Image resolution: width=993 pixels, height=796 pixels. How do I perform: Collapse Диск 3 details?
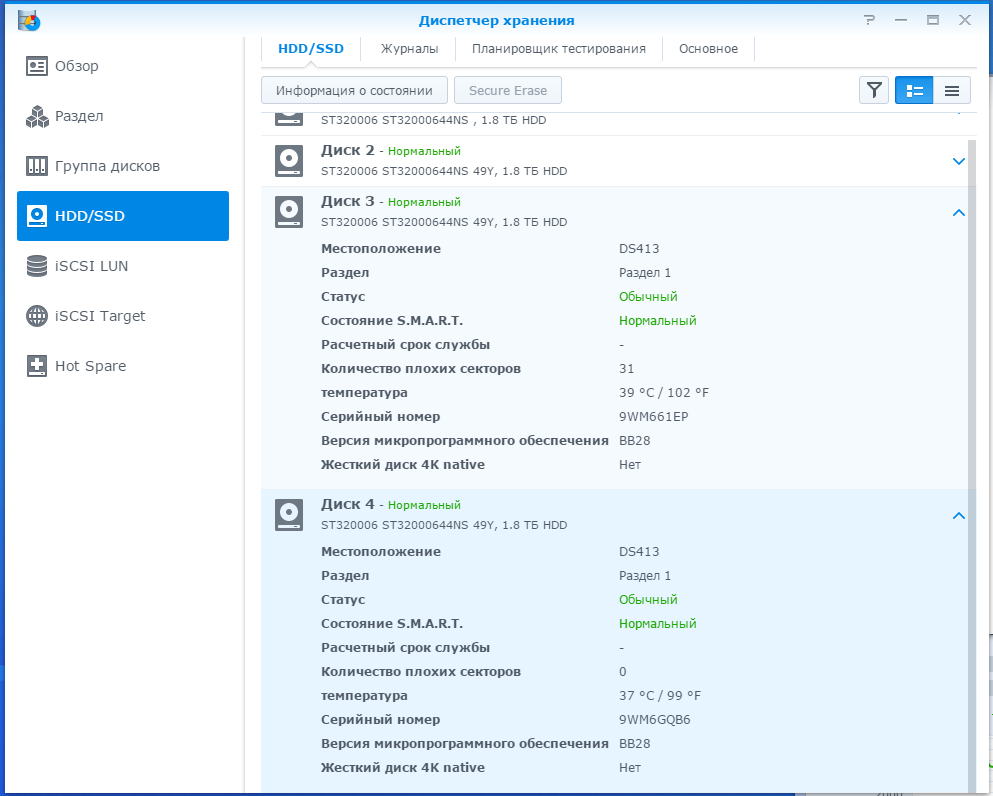click(x=959, y=213)
